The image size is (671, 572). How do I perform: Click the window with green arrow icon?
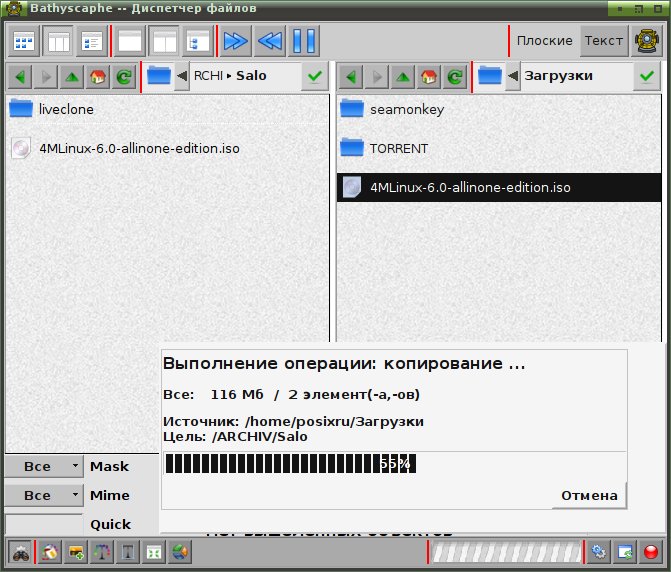tap(625, 552)
